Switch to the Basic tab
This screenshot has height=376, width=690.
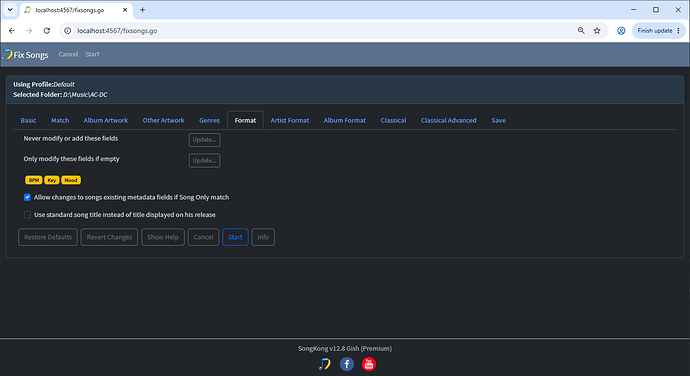point(28,120)
